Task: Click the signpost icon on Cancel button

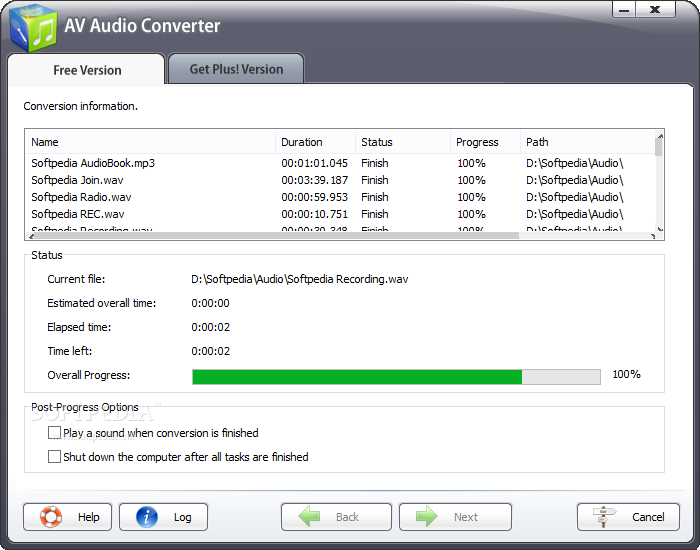Action: pyautogui.click(x=604, y=517)
